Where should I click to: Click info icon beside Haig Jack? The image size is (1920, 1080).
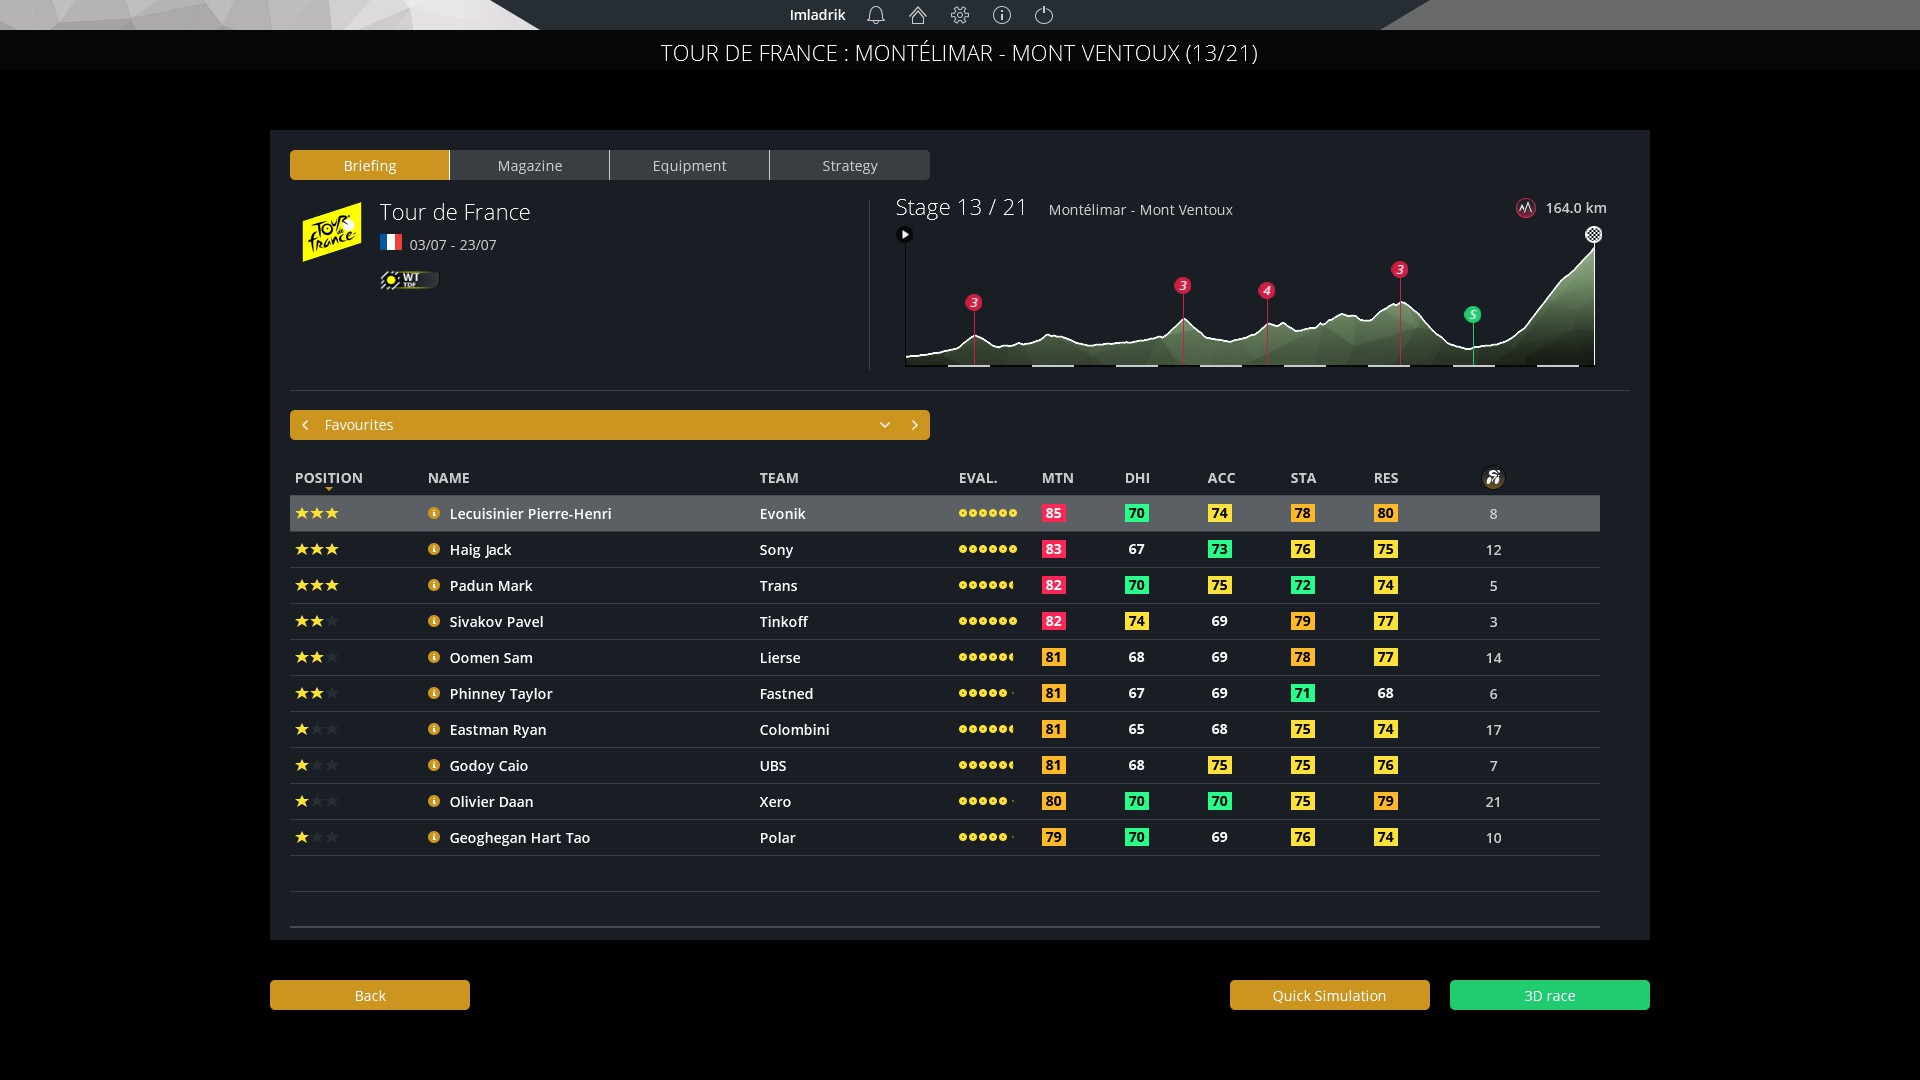tap(434, 549)
